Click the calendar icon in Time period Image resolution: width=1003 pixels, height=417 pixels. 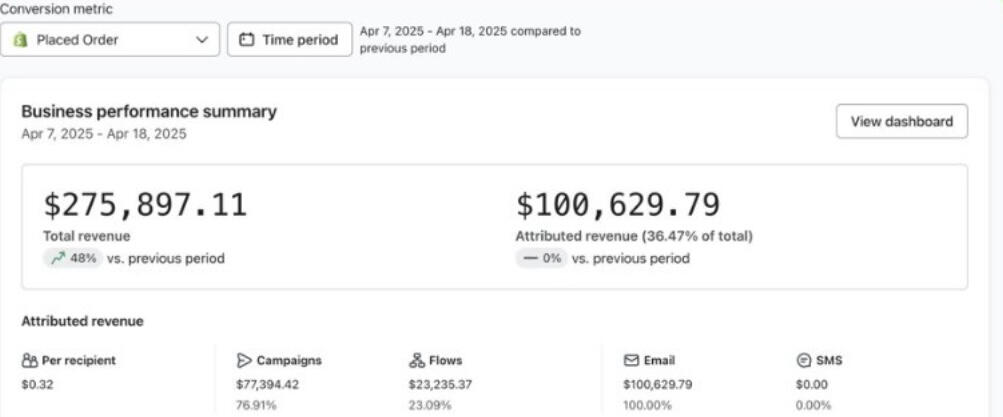pos(246,40)
